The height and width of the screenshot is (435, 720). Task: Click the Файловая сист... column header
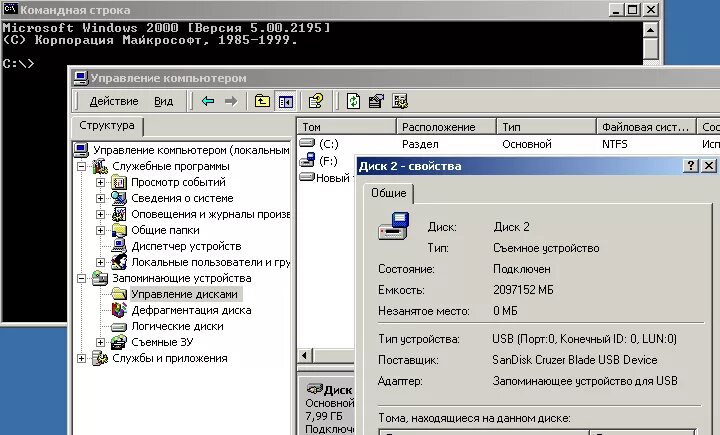tap(646, 127)
